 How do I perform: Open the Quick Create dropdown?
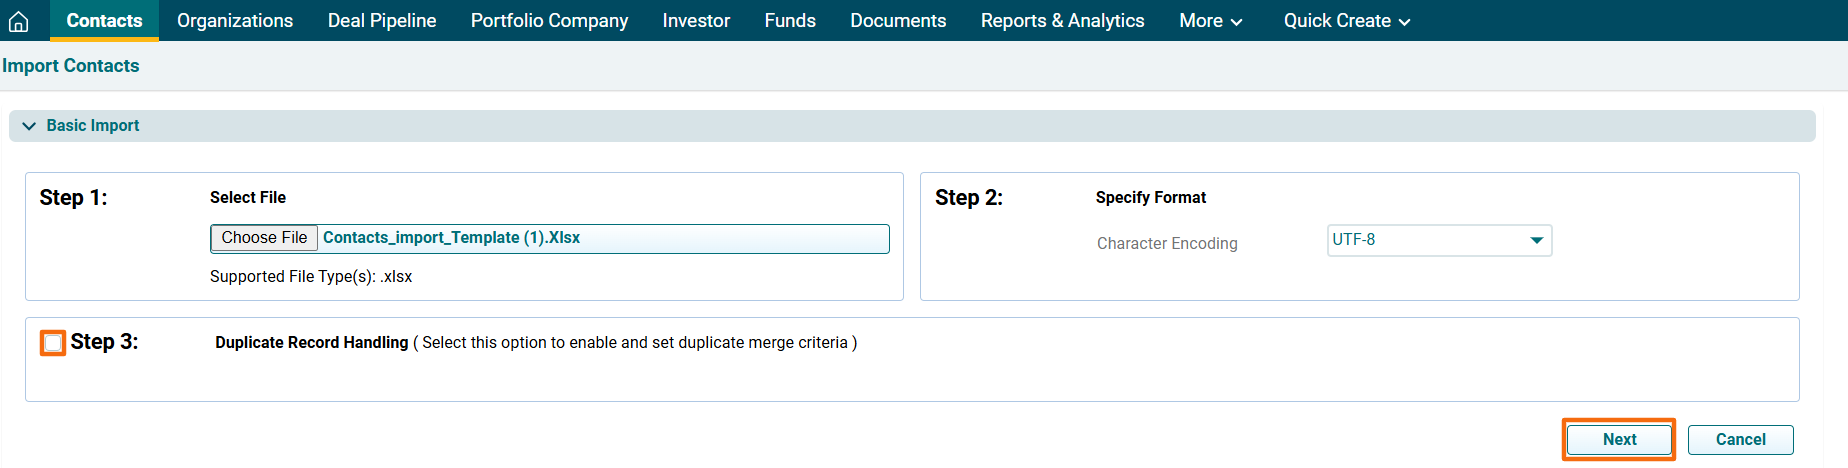pos(1346,21)
